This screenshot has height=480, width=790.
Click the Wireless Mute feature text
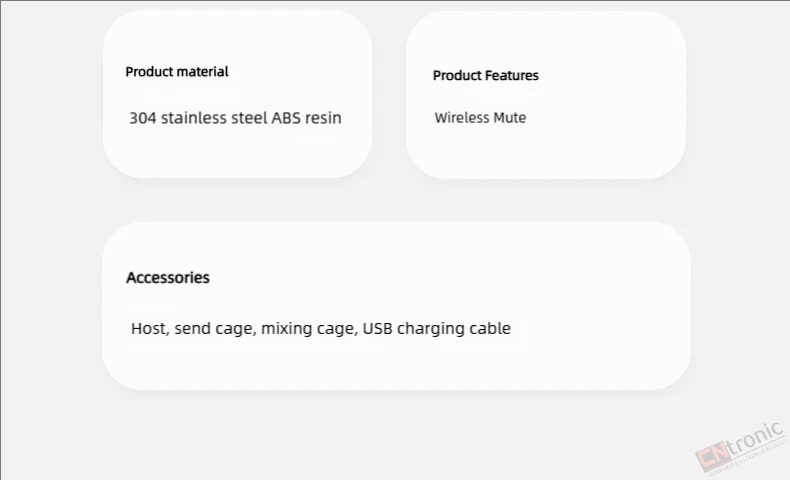[x=480, y=118]
